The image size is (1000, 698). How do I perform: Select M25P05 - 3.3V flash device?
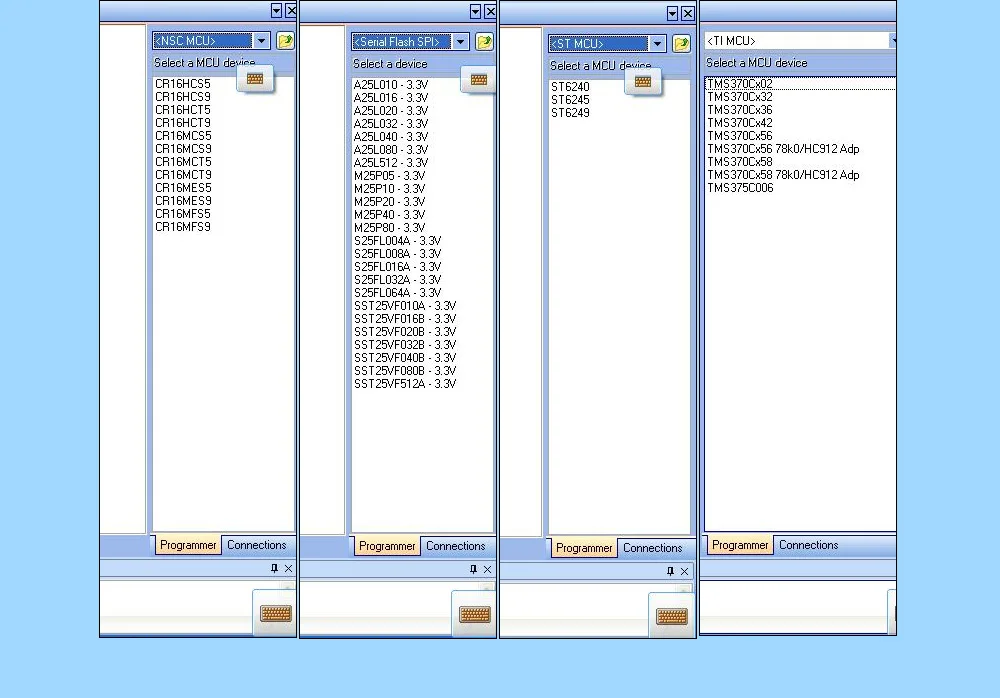click(390, 175)
